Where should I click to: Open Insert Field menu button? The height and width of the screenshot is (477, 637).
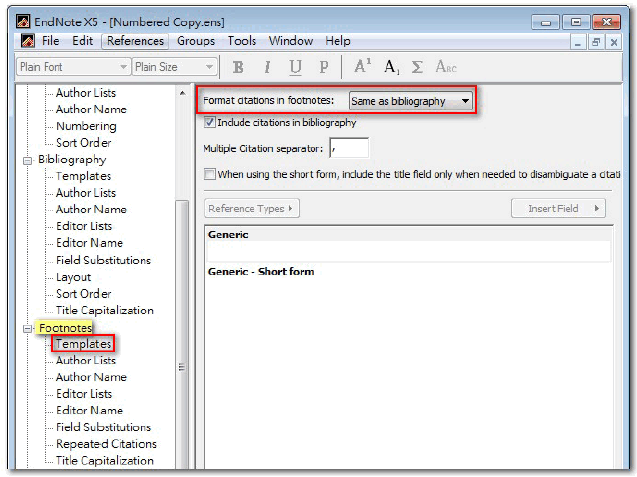click(x=558, y=208)
